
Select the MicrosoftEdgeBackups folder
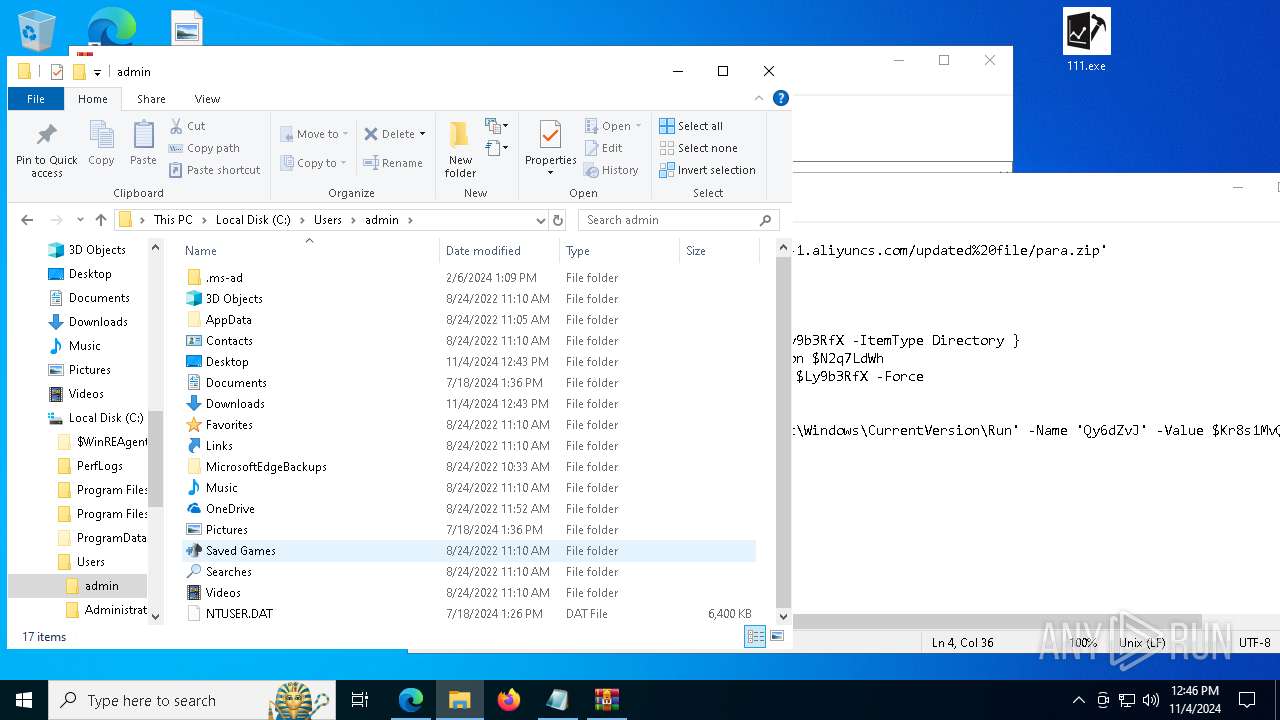click(468, 467)
